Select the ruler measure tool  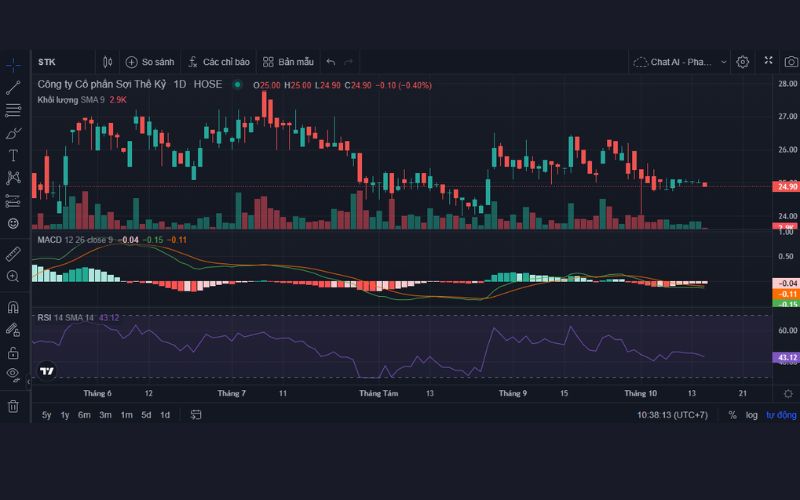click(x=13, y=254)
